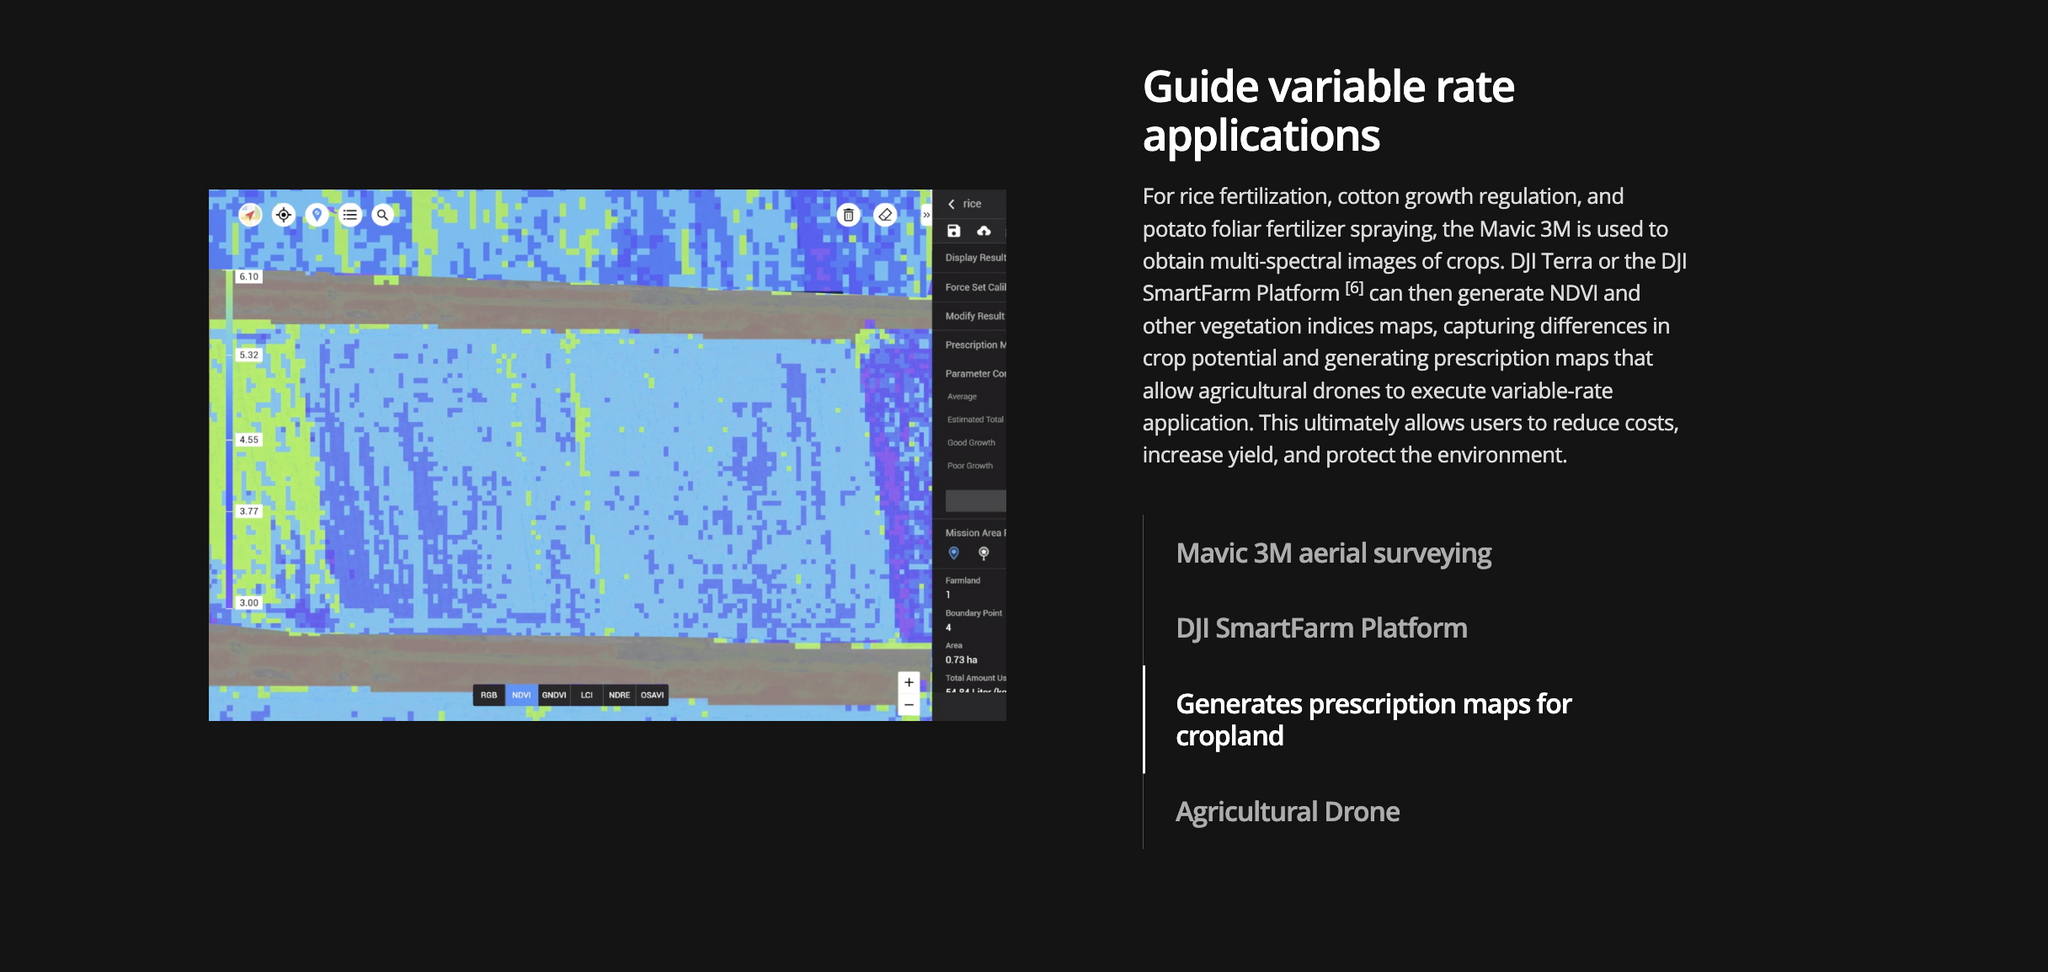Screen dimensions: 2048x972
Task: Click the NDVI color scale bar
Action: 230,439
